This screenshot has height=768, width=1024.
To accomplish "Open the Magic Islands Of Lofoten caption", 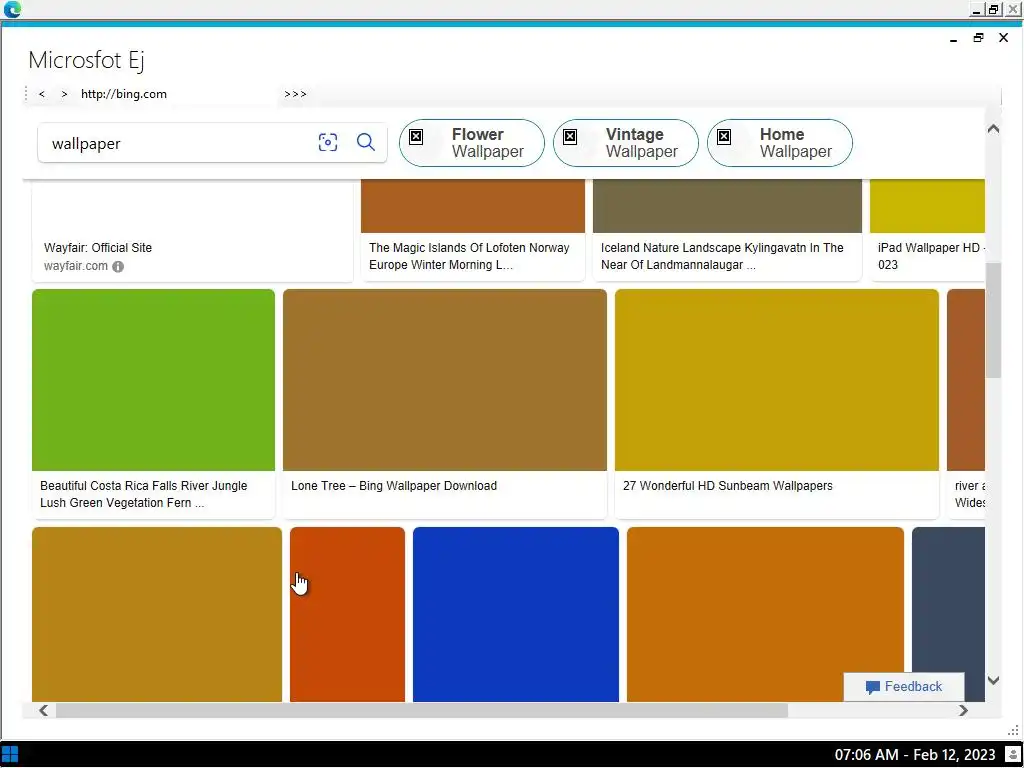I will (469, 256).
